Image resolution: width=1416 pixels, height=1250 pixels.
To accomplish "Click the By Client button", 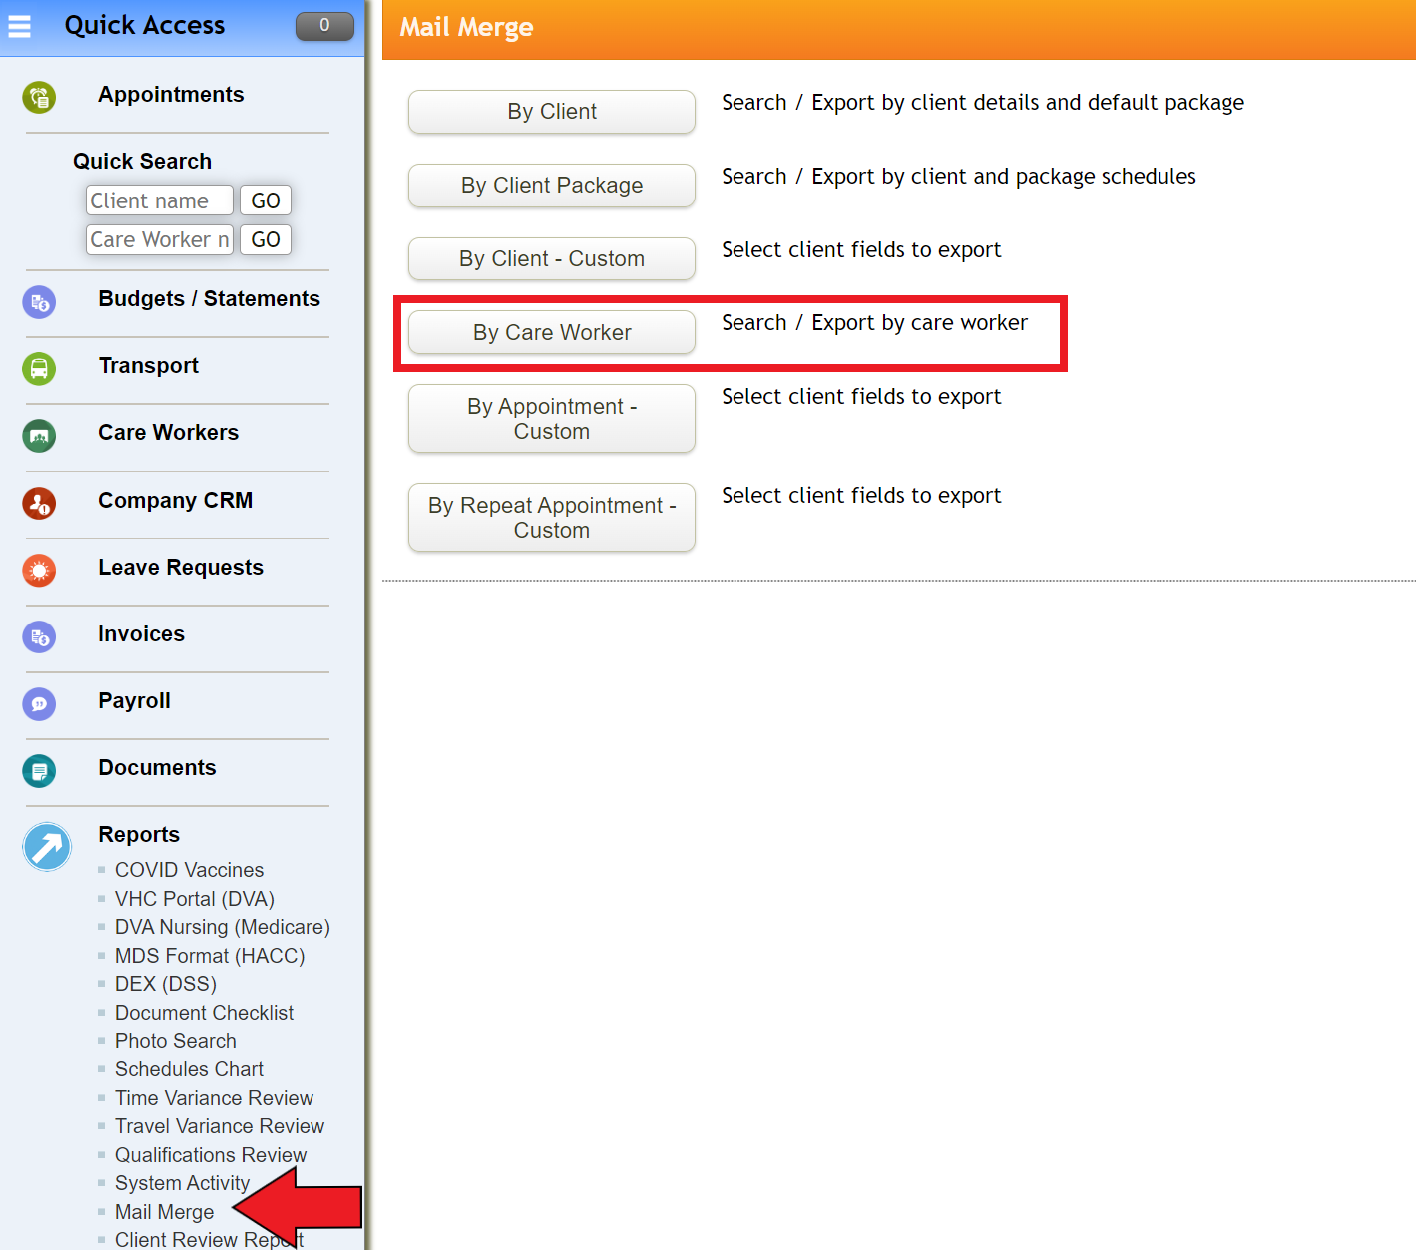I will (551, 112).
